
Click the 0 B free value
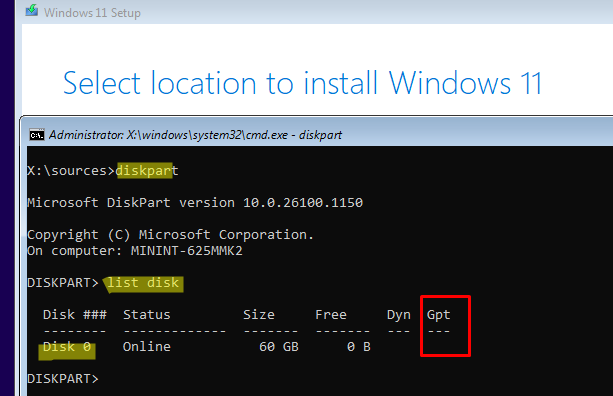[x=358, y=347]
